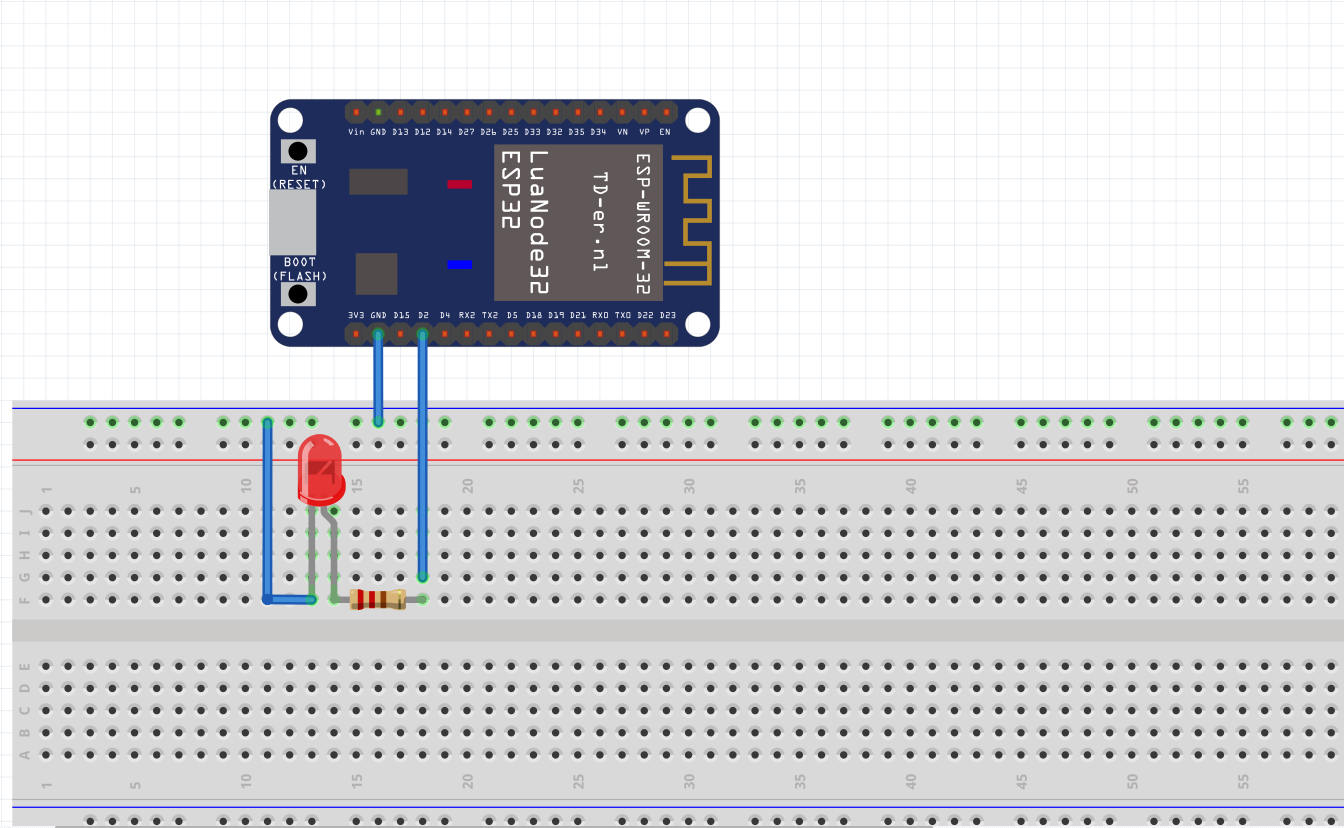
Task: Click the EN pin on the top header
Action: coord(665,113)
